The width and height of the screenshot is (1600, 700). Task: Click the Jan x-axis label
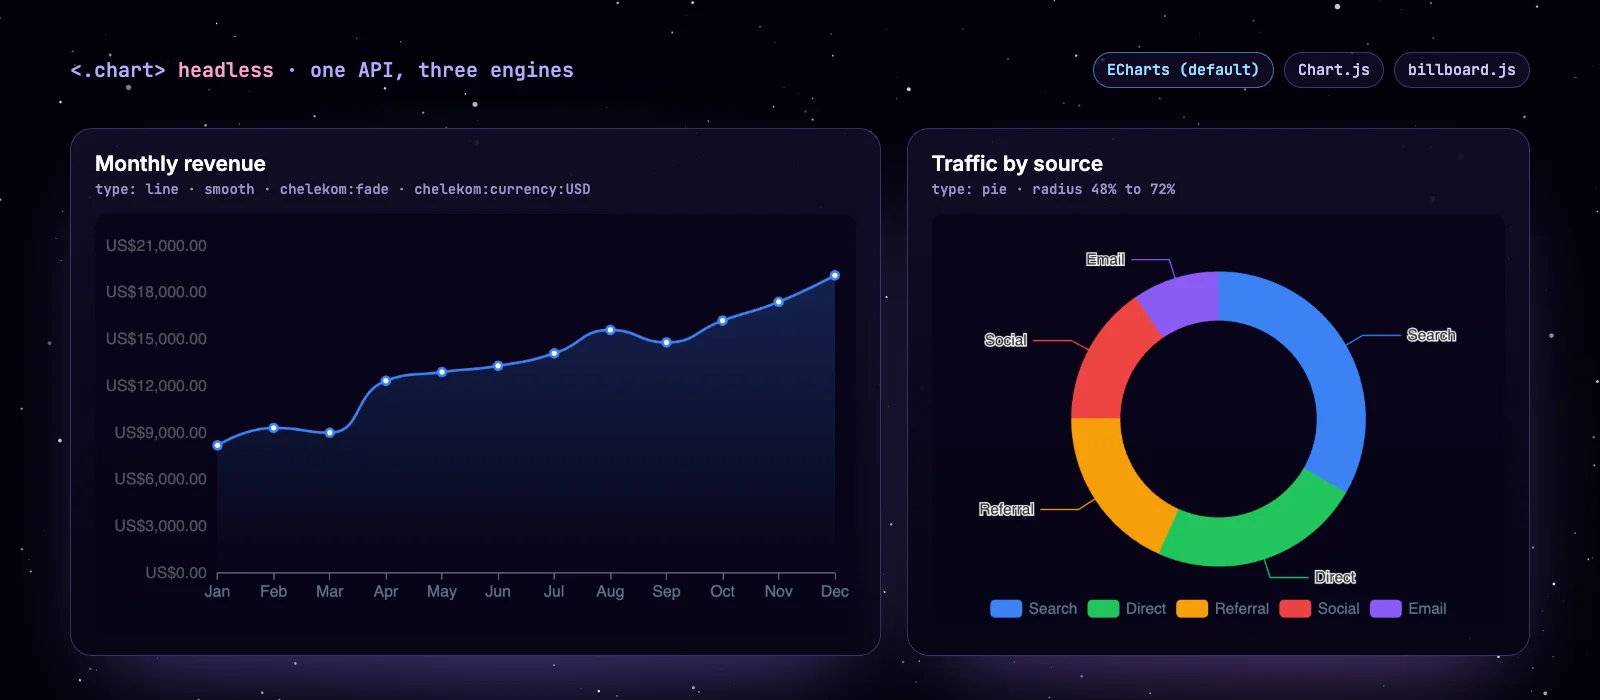tap(217, 592)
